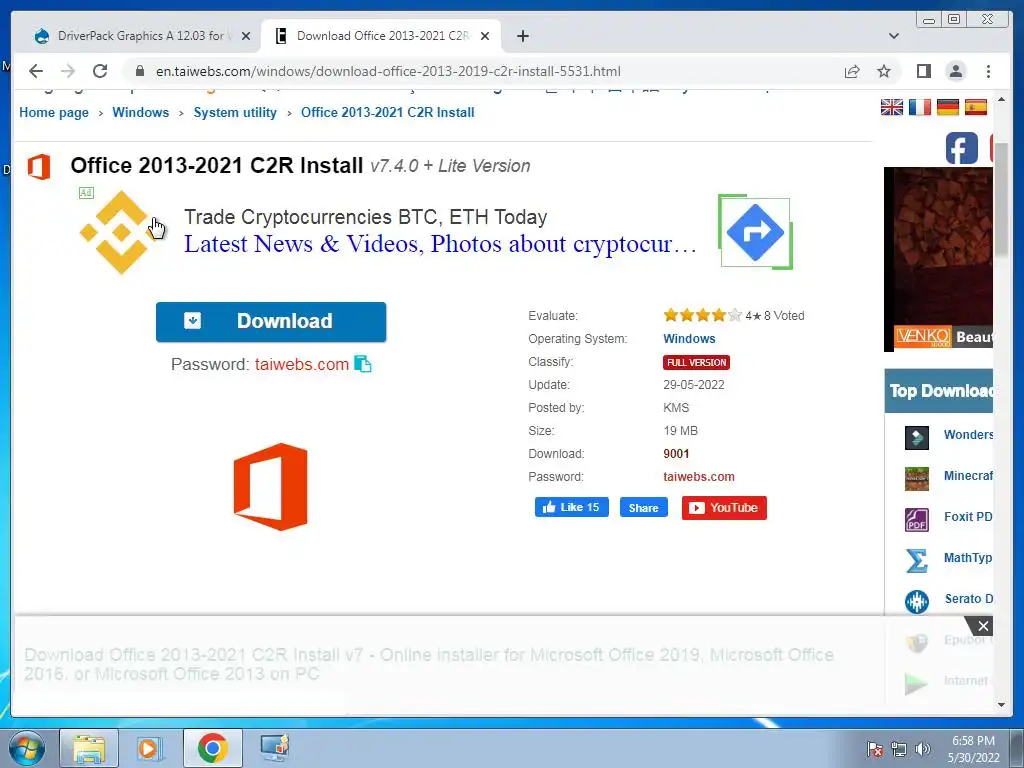The image size is (1024, 768).
Task: Close the Download Office tab
Action: coord(485,36)
